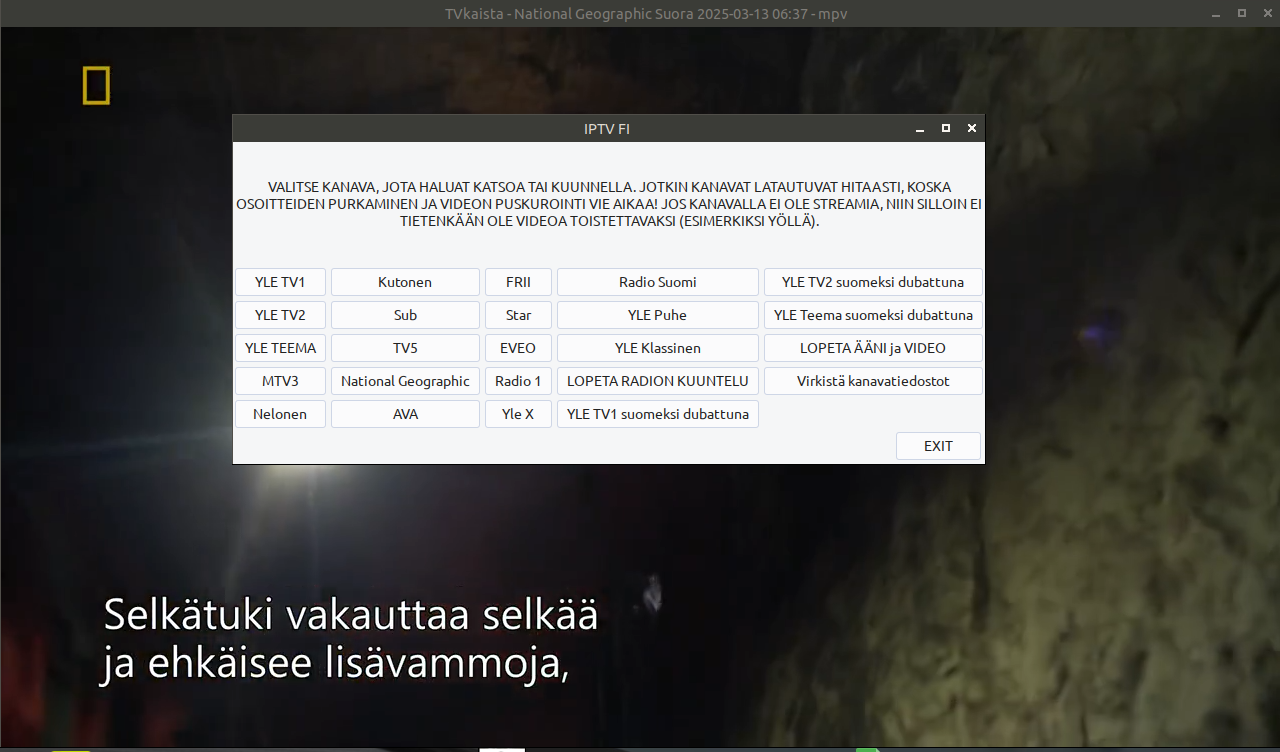The image size is (1280, 752).
Task: Stop playback with LOPETA ÄÄNI ja VIDEO
Action: click(872, 348)
